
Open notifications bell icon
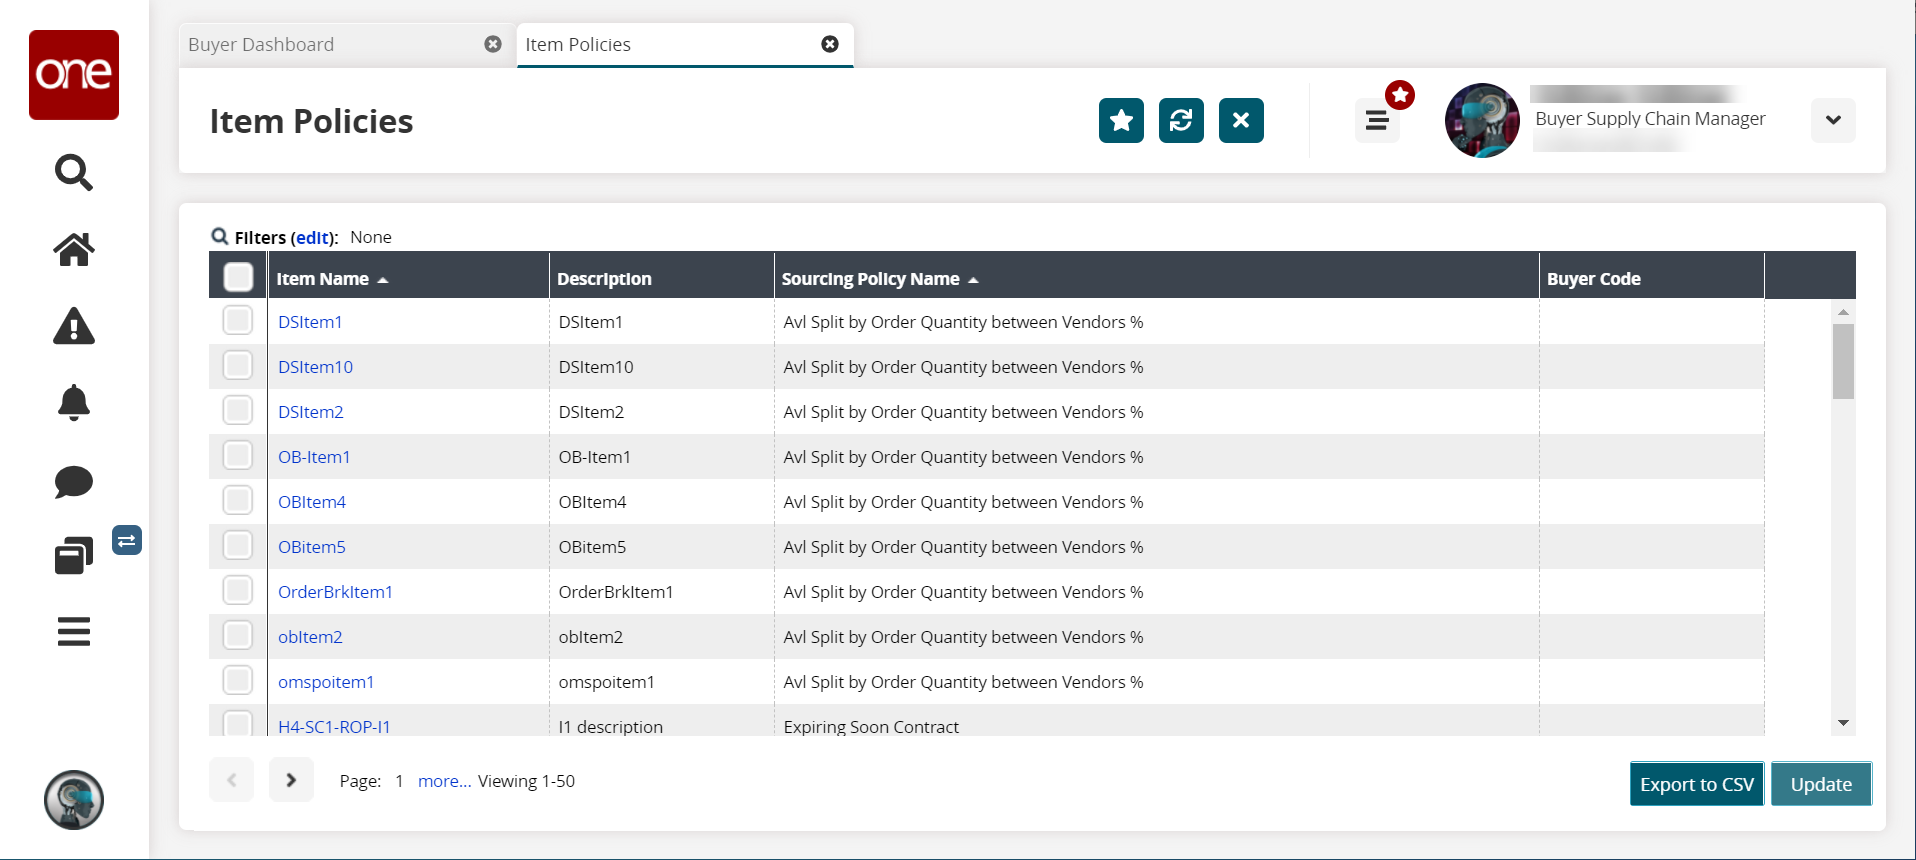click(73, 403)
